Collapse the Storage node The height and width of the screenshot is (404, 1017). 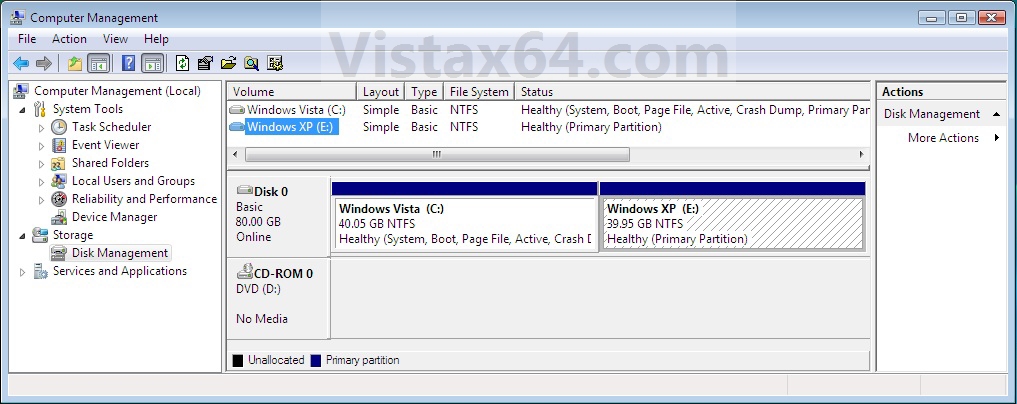(23, 235)
